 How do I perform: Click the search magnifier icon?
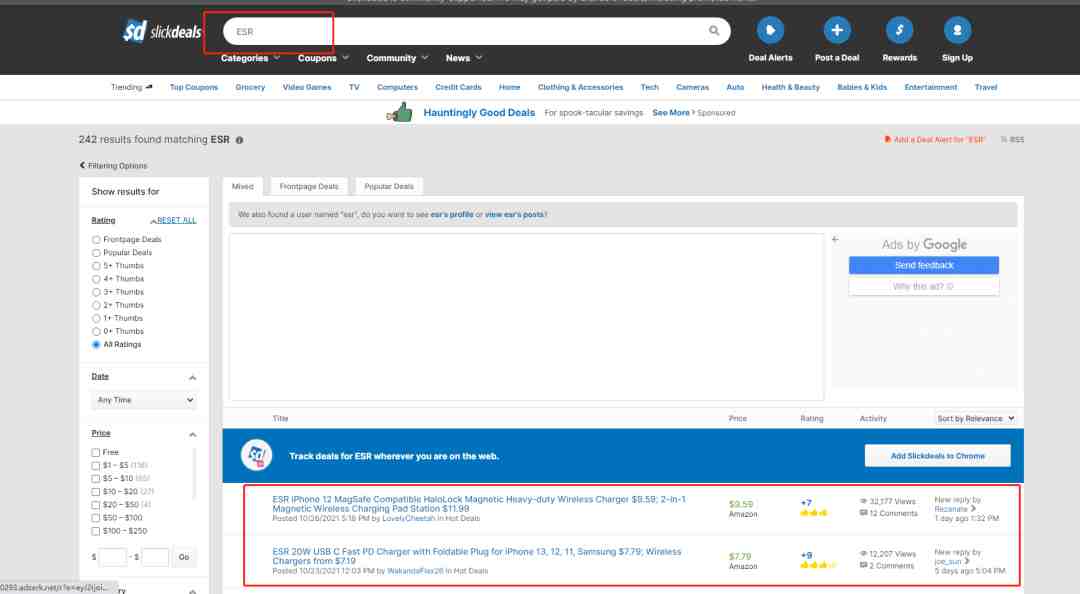point(714,30)
